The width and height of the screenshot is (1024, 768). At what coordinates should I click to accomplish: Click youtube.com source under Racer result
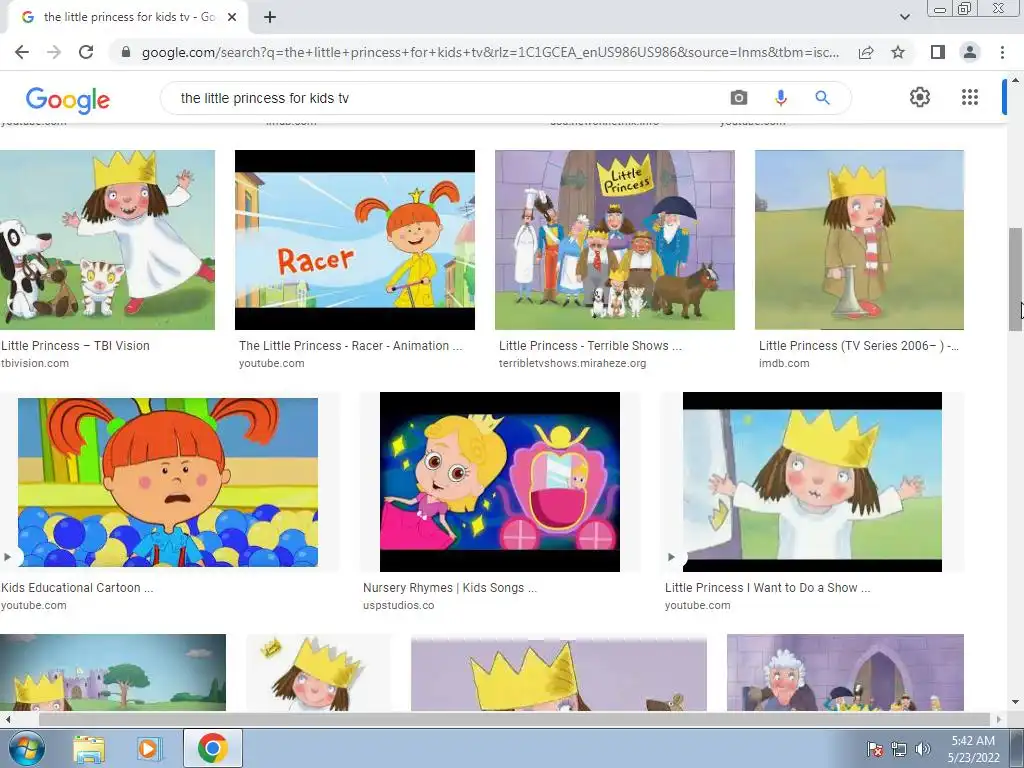(x=271, y=363)
